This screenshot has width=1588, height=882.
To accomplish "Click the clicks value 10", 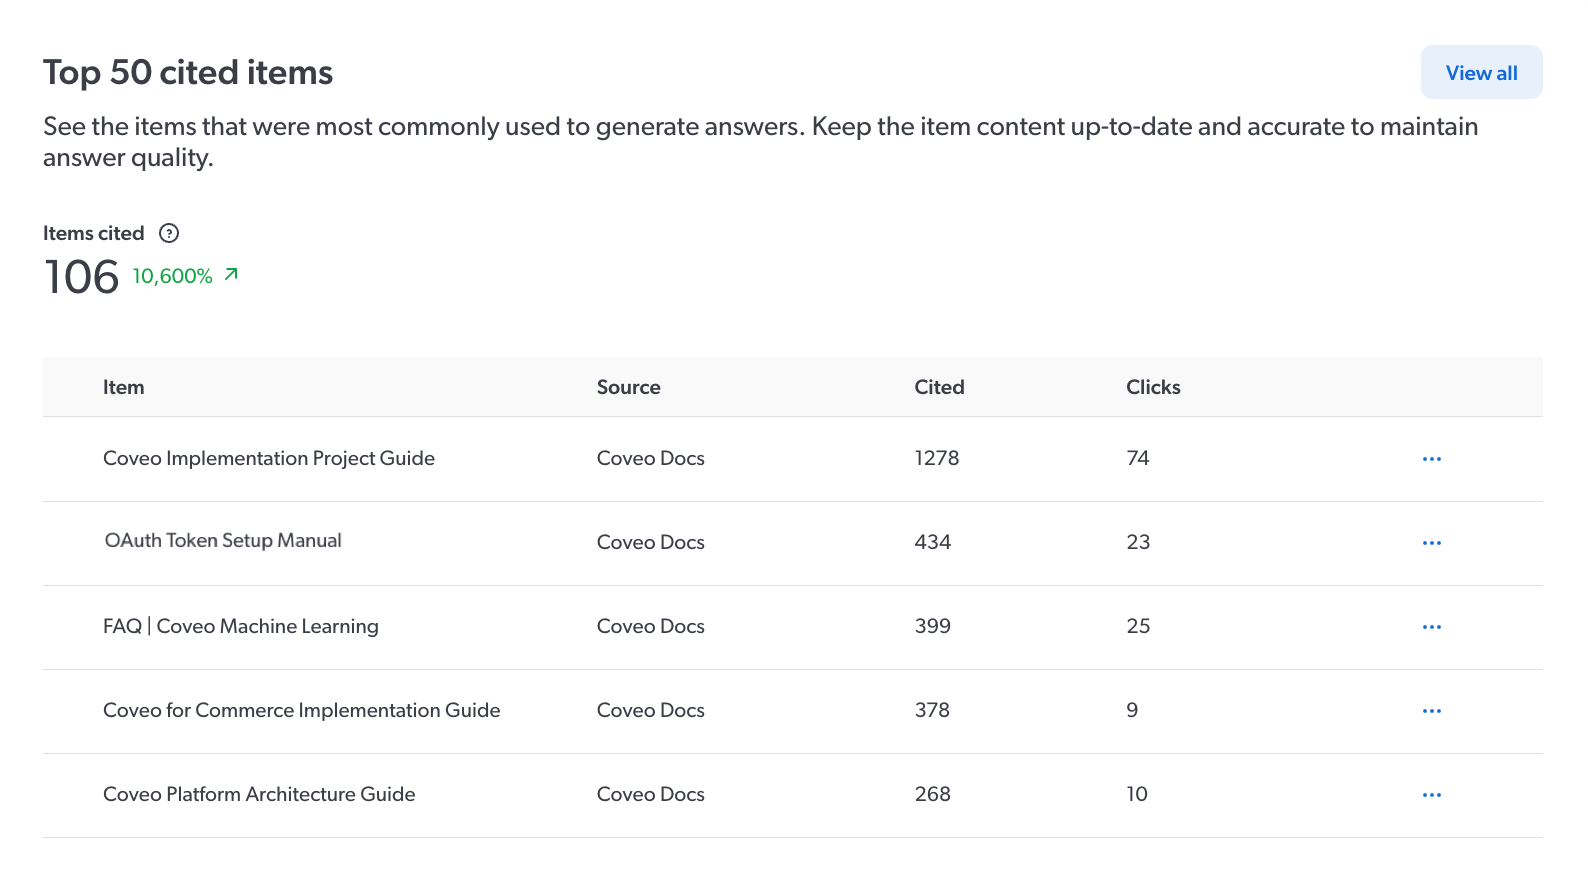I will pyautogui.click(x=1137, y=794).
